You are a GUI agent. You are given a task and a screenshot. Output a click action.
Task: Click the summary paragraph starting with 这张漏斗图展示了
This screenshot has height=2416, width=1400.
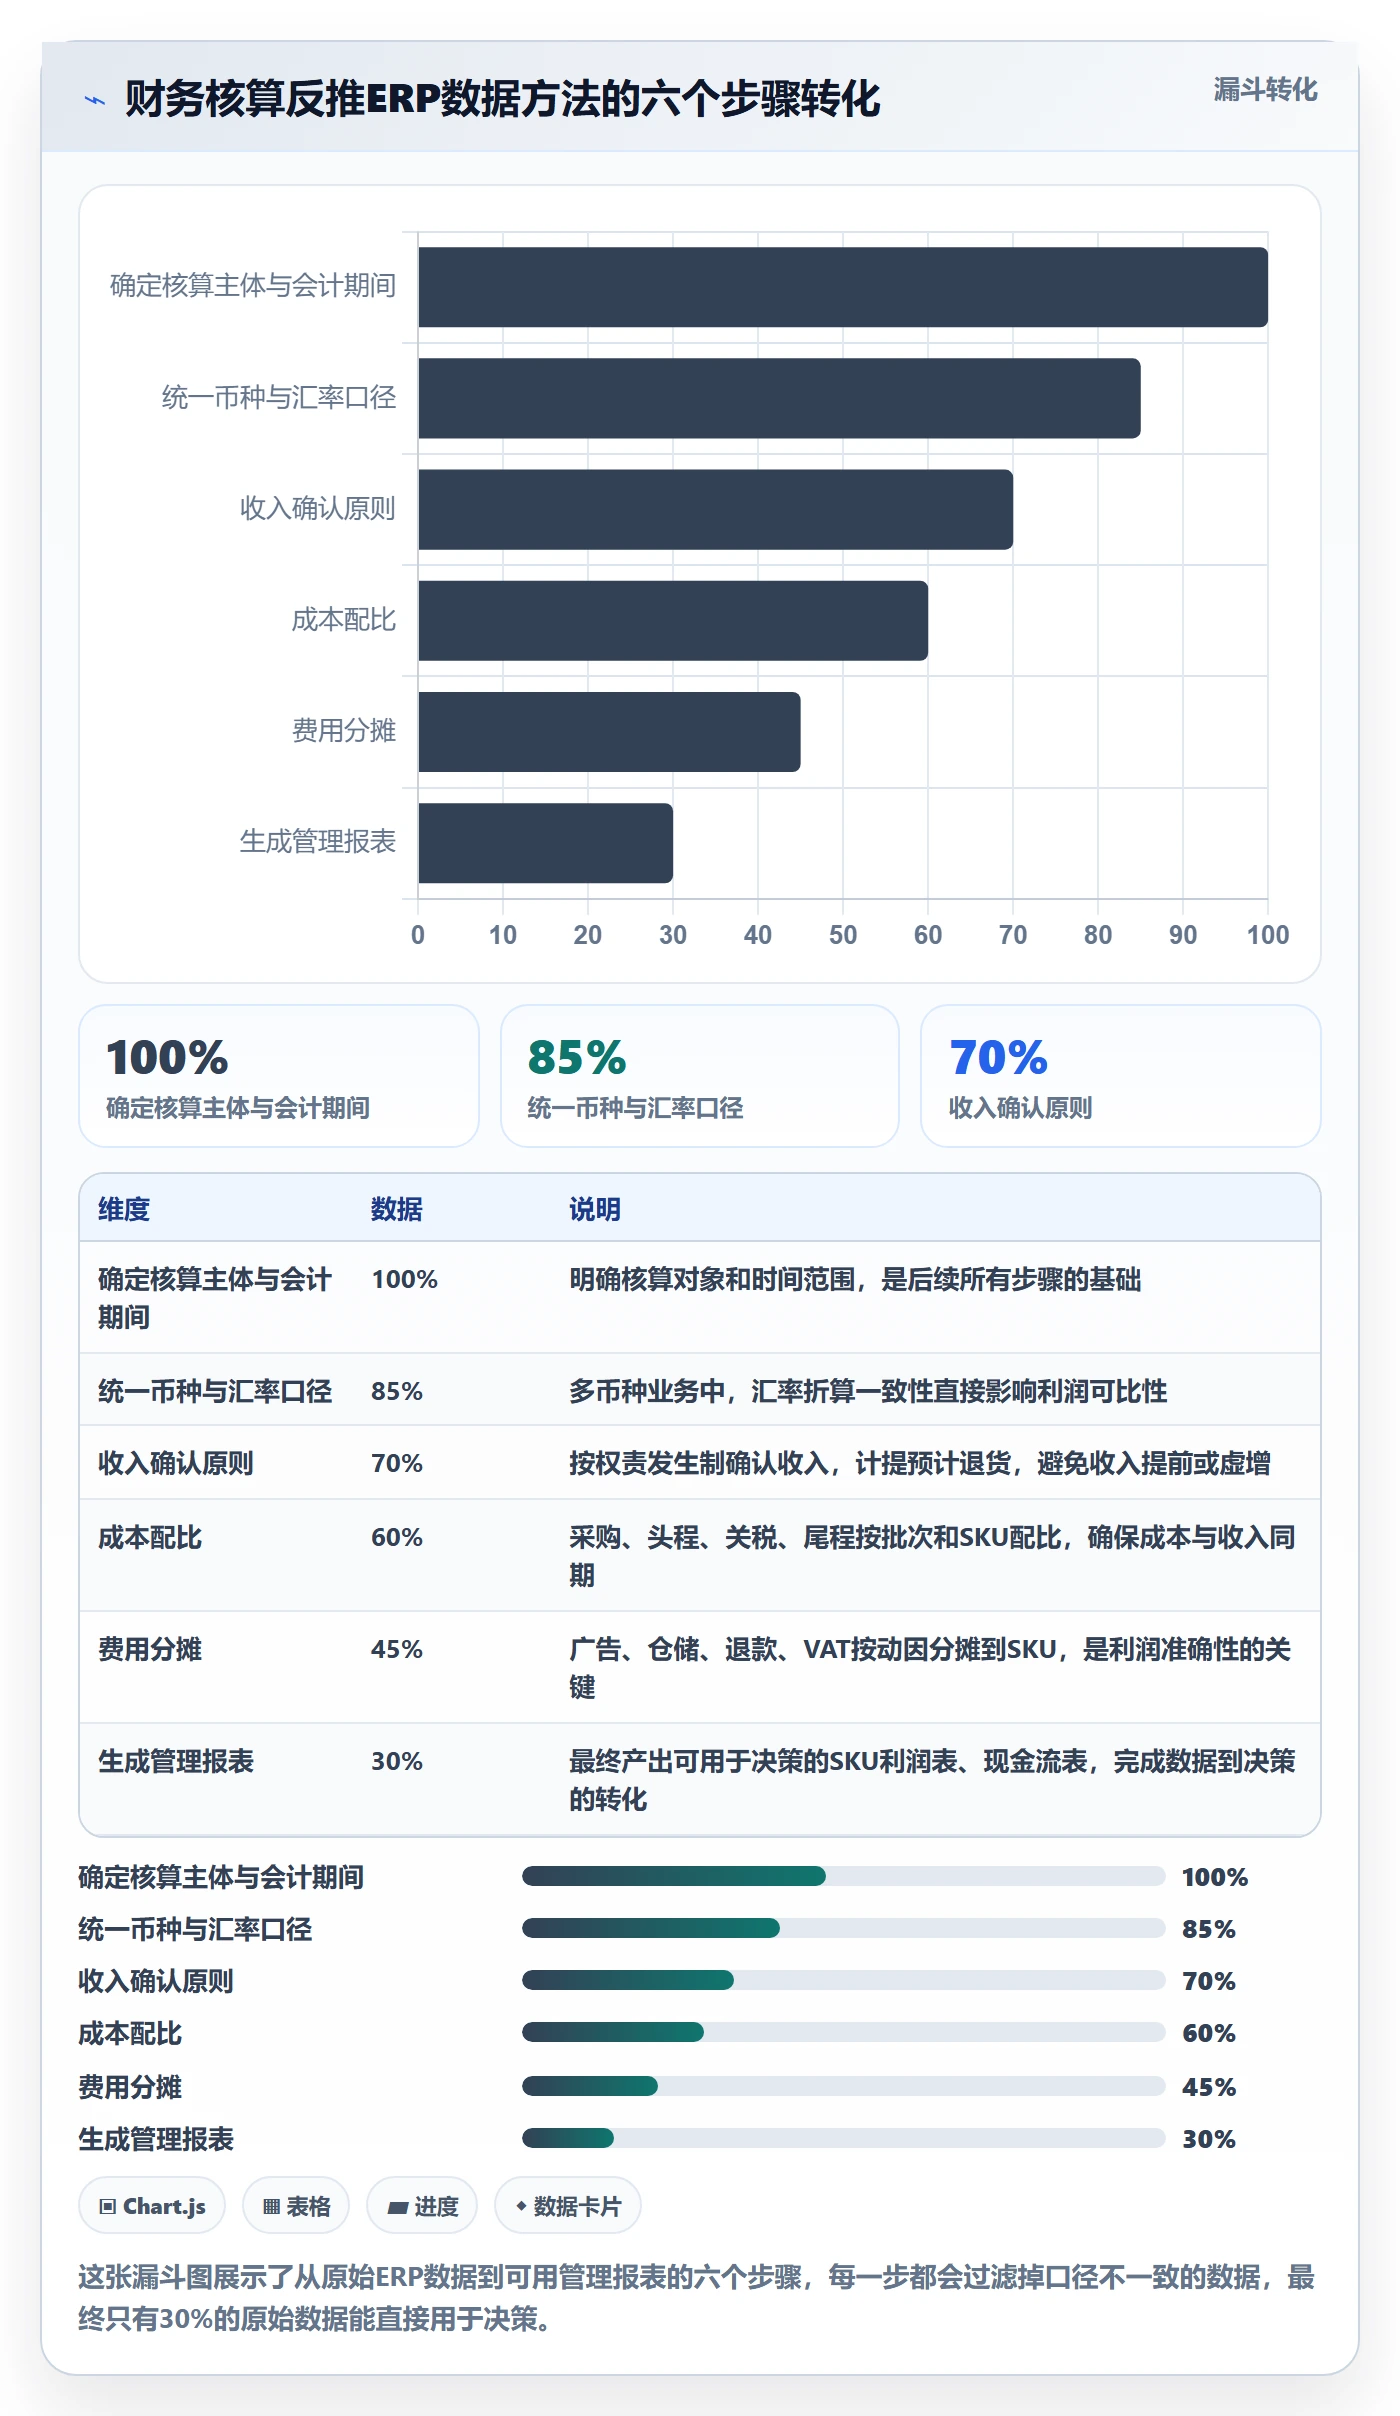pyautogui.click(x=696, y=2297)
